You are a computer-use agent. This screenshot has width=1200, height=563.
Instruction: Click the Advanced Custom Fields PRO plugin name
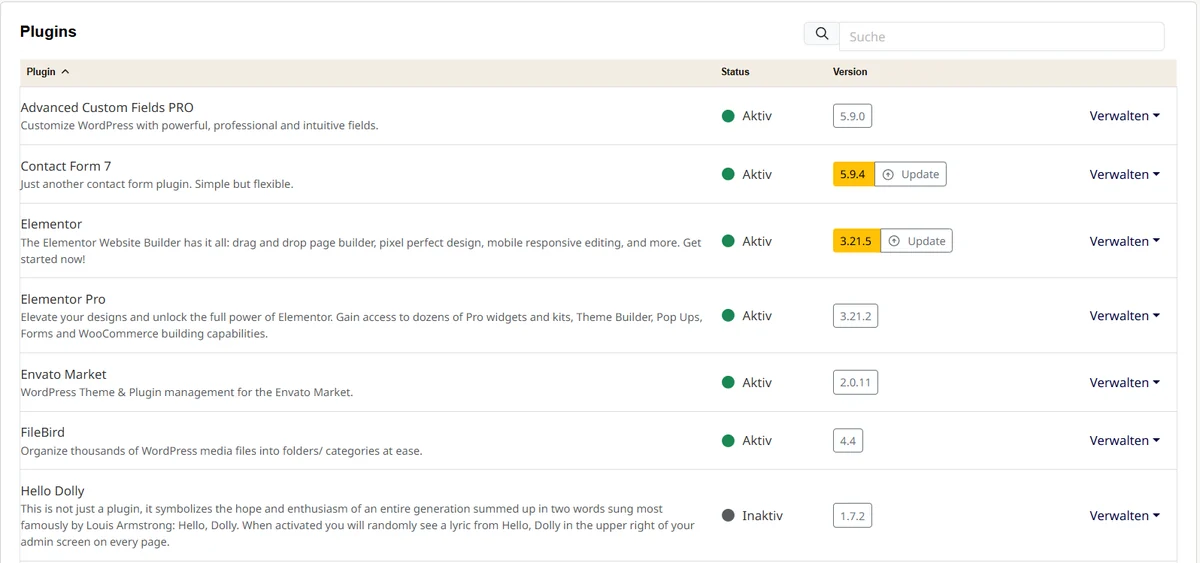pyautogui.click(x=107, y=107)
